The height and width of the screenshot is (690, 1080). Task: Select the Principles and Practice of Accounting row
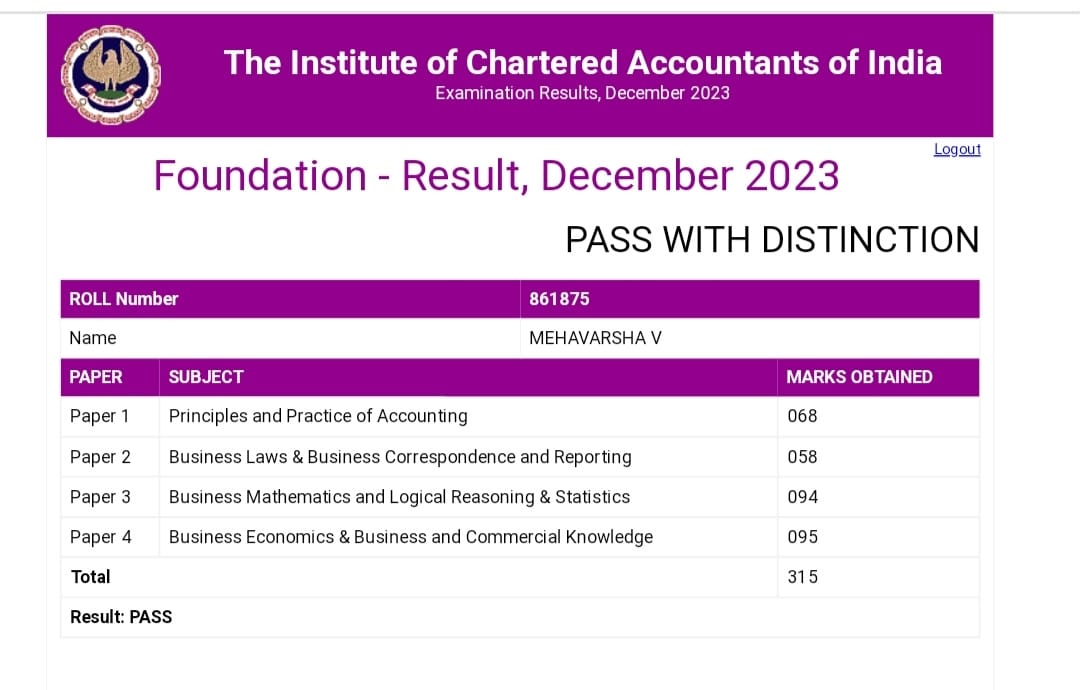click(x=520, y=417)
